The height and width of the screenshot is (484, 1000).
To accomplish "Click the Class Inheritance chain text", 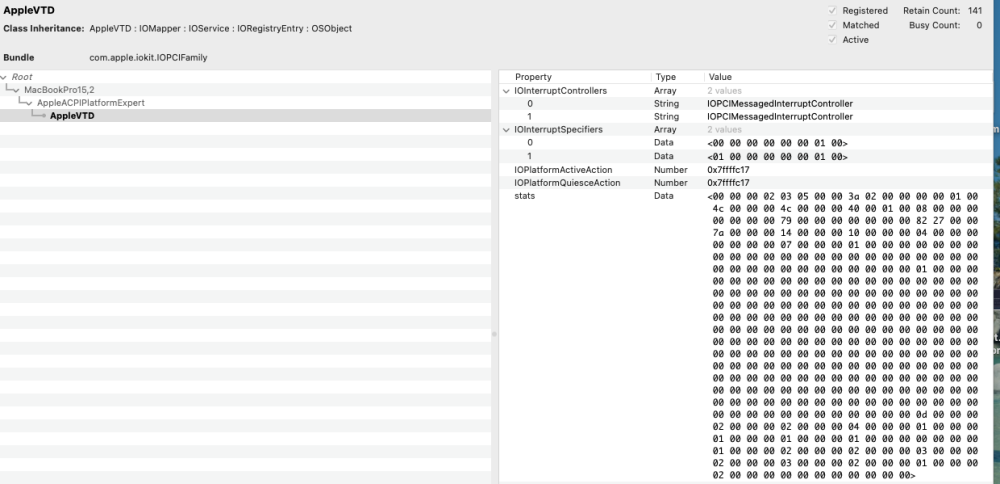I will point(220,29).
